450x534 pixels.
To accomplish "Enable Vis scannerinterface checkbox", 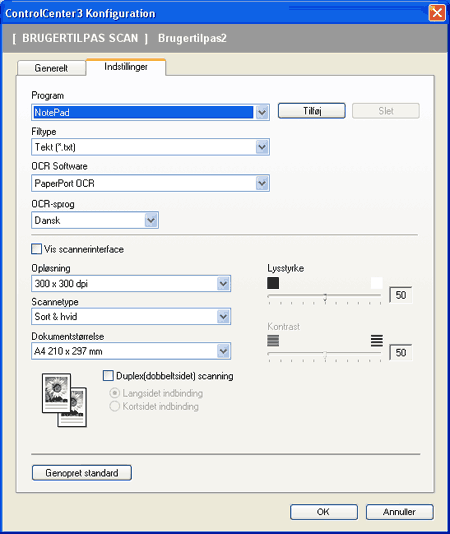I will click(x=36, y=249).
